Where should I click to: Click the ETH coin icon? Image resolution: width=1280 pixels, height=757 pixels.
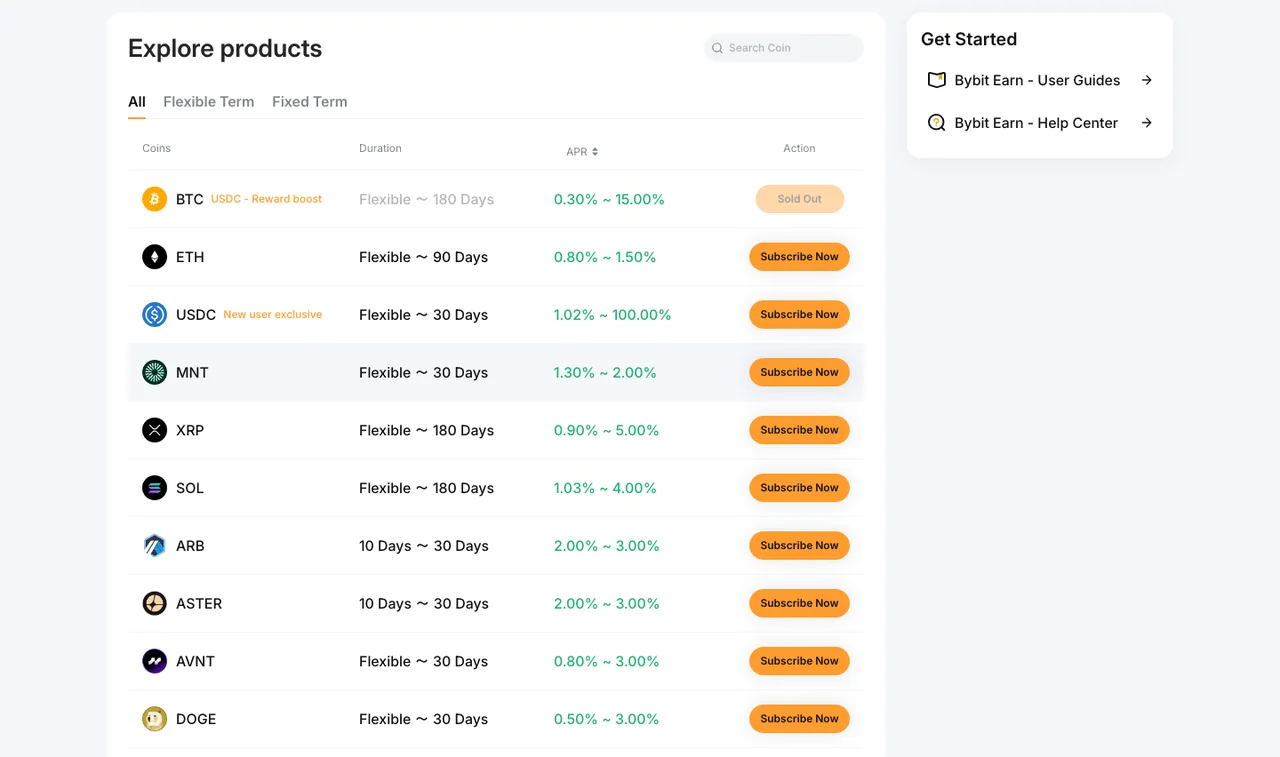click(154, 257)
